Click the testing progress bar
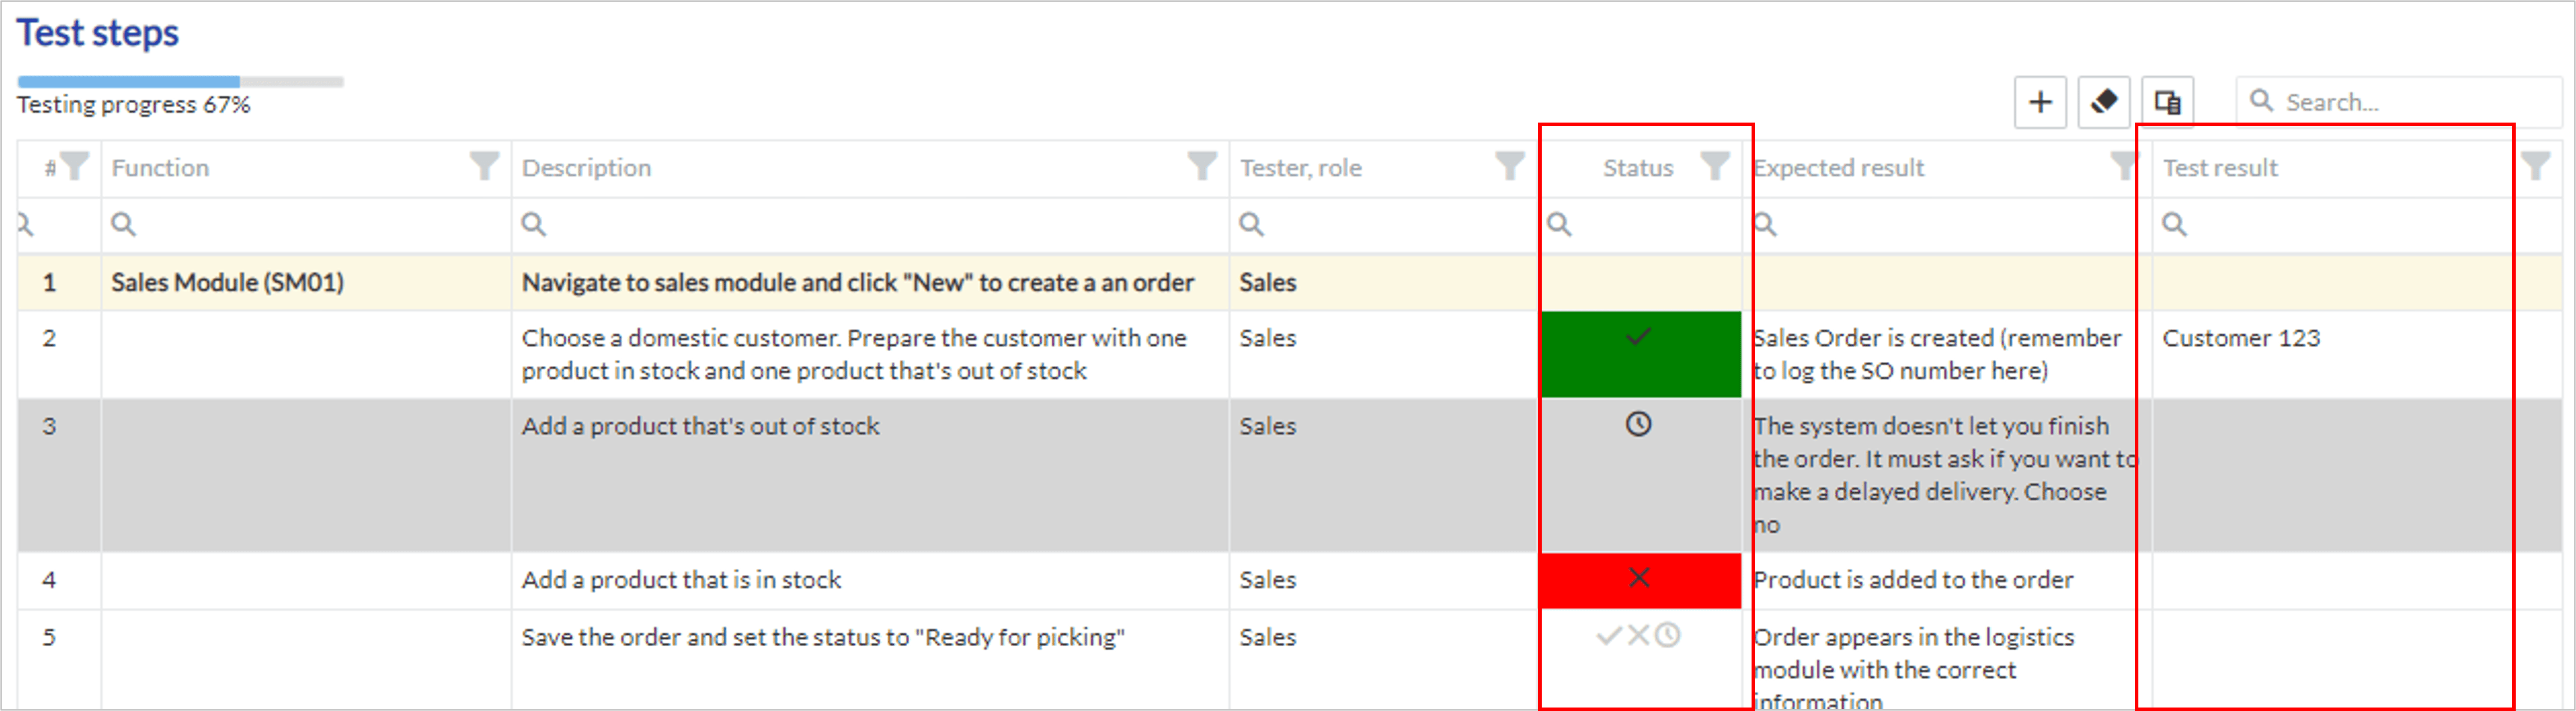 coord(181,81)
